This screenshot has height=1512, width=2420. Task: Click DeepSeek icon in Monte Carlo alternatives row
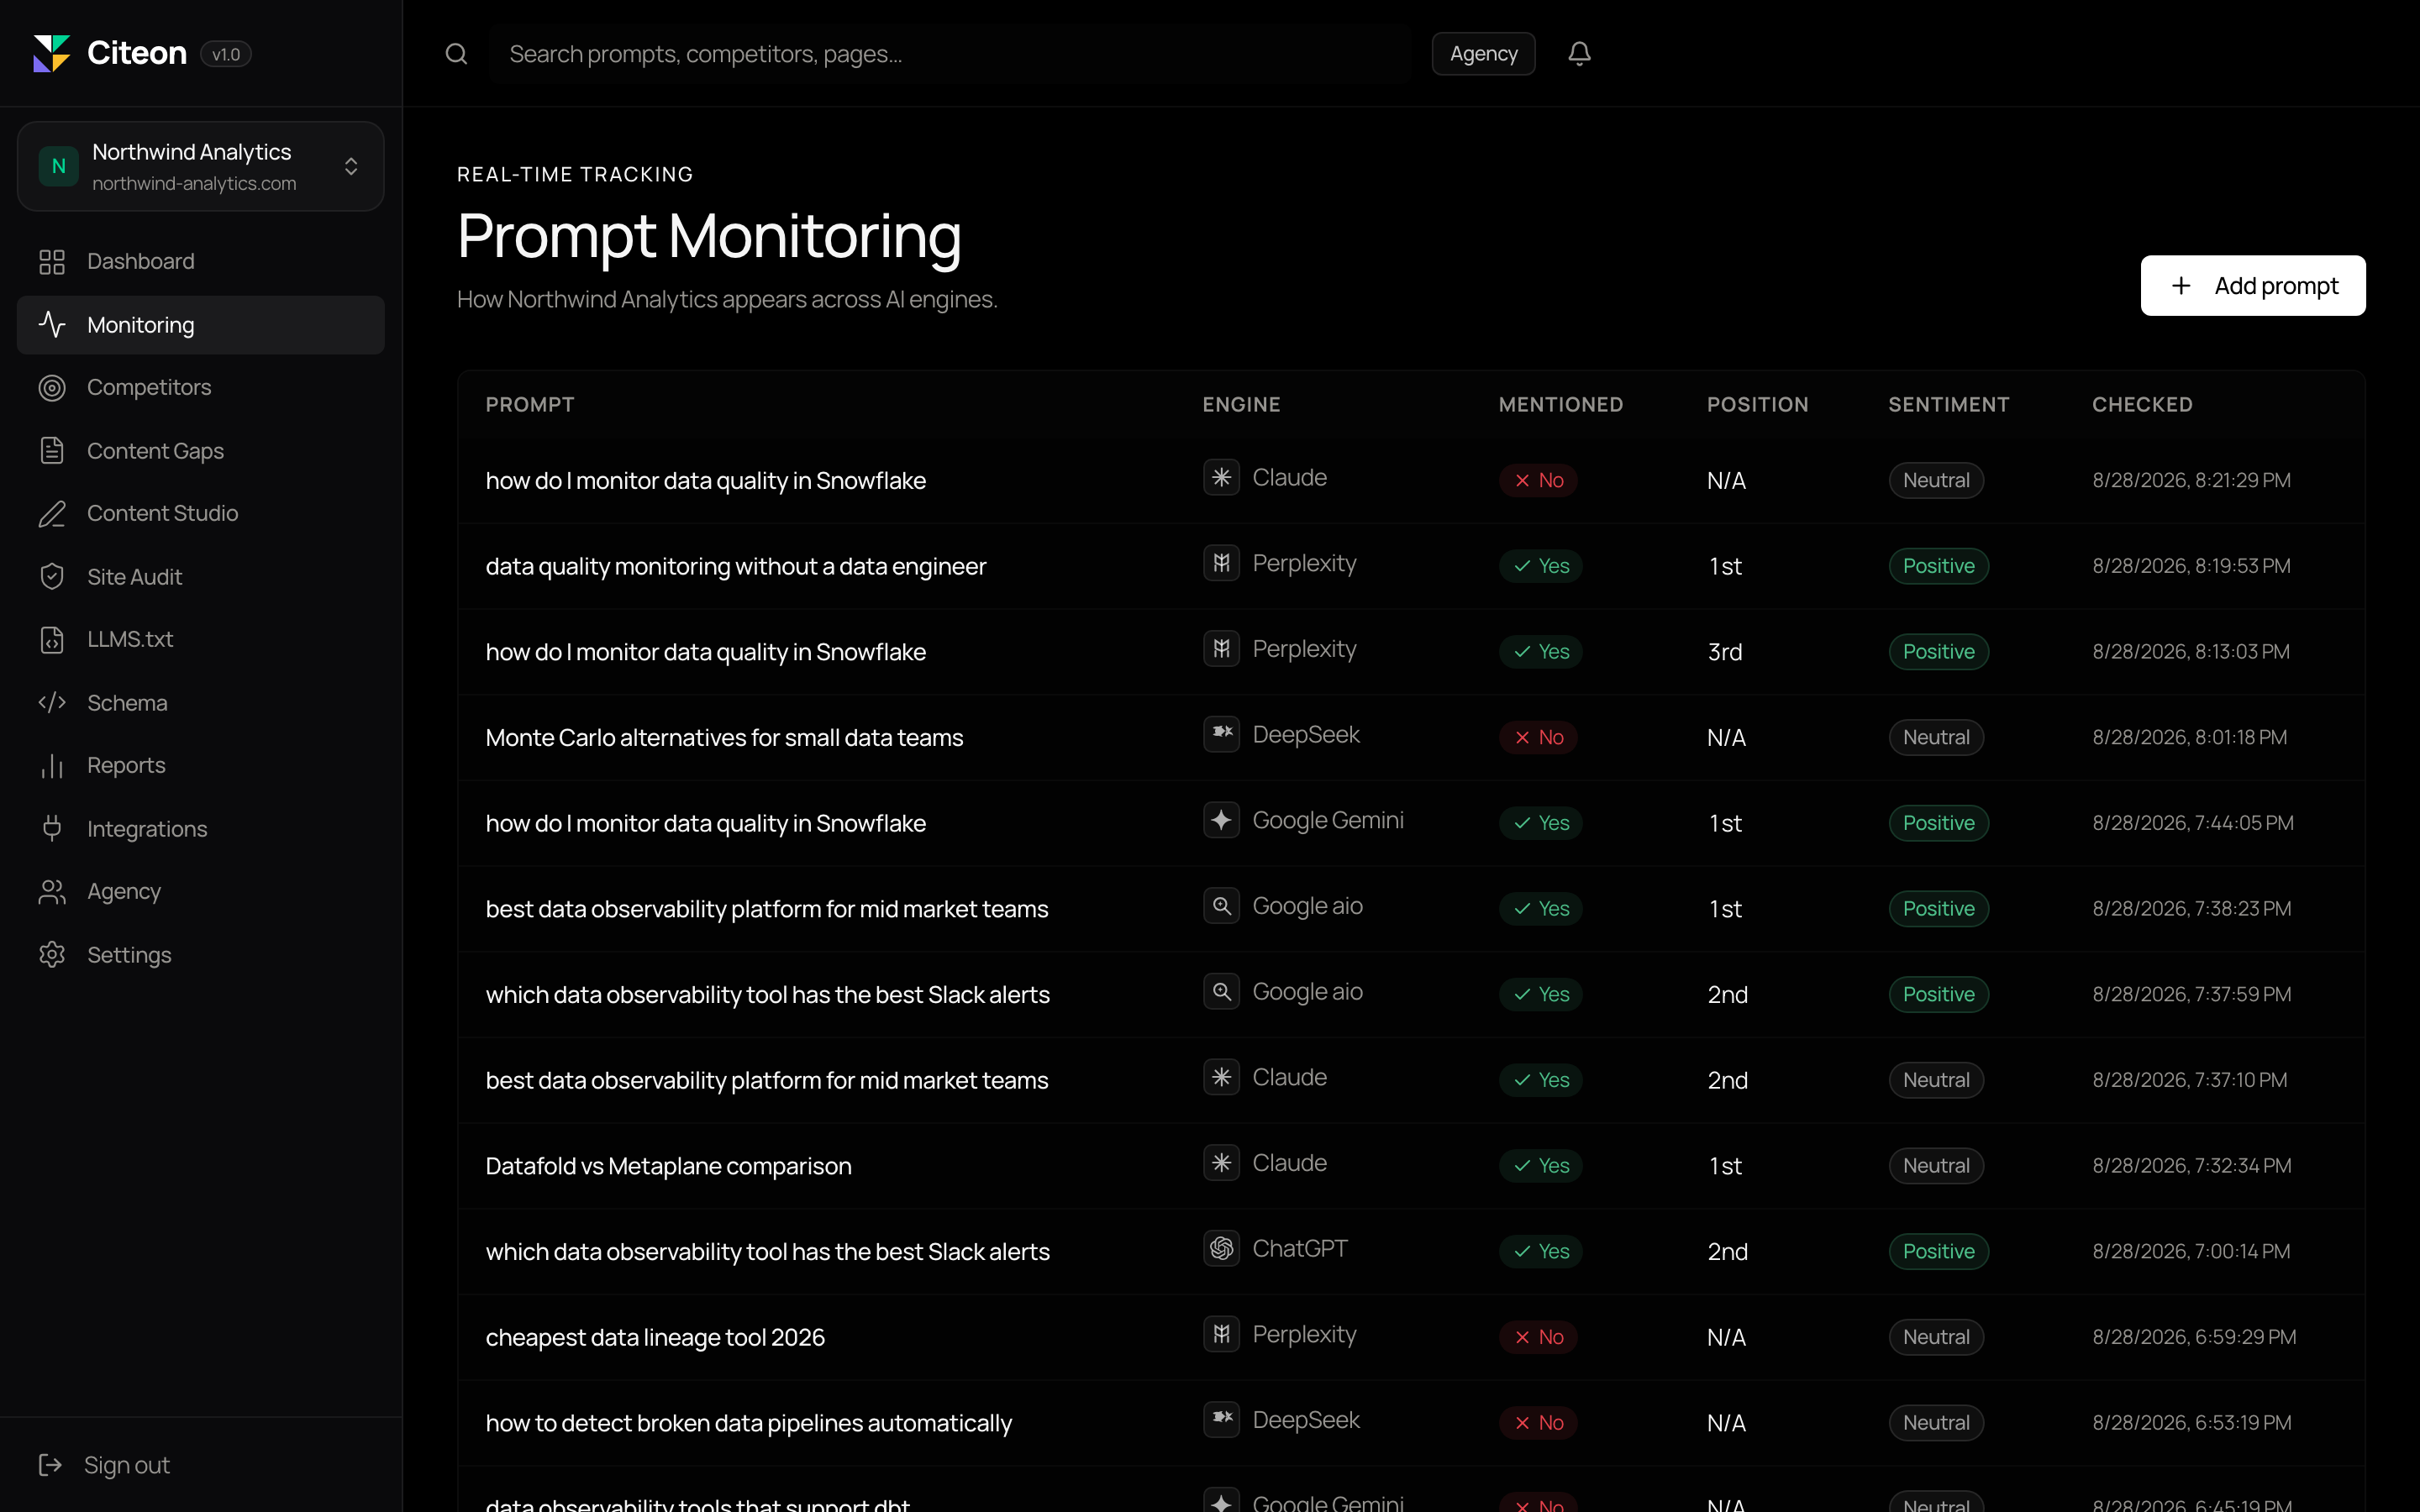[1221, 735]
